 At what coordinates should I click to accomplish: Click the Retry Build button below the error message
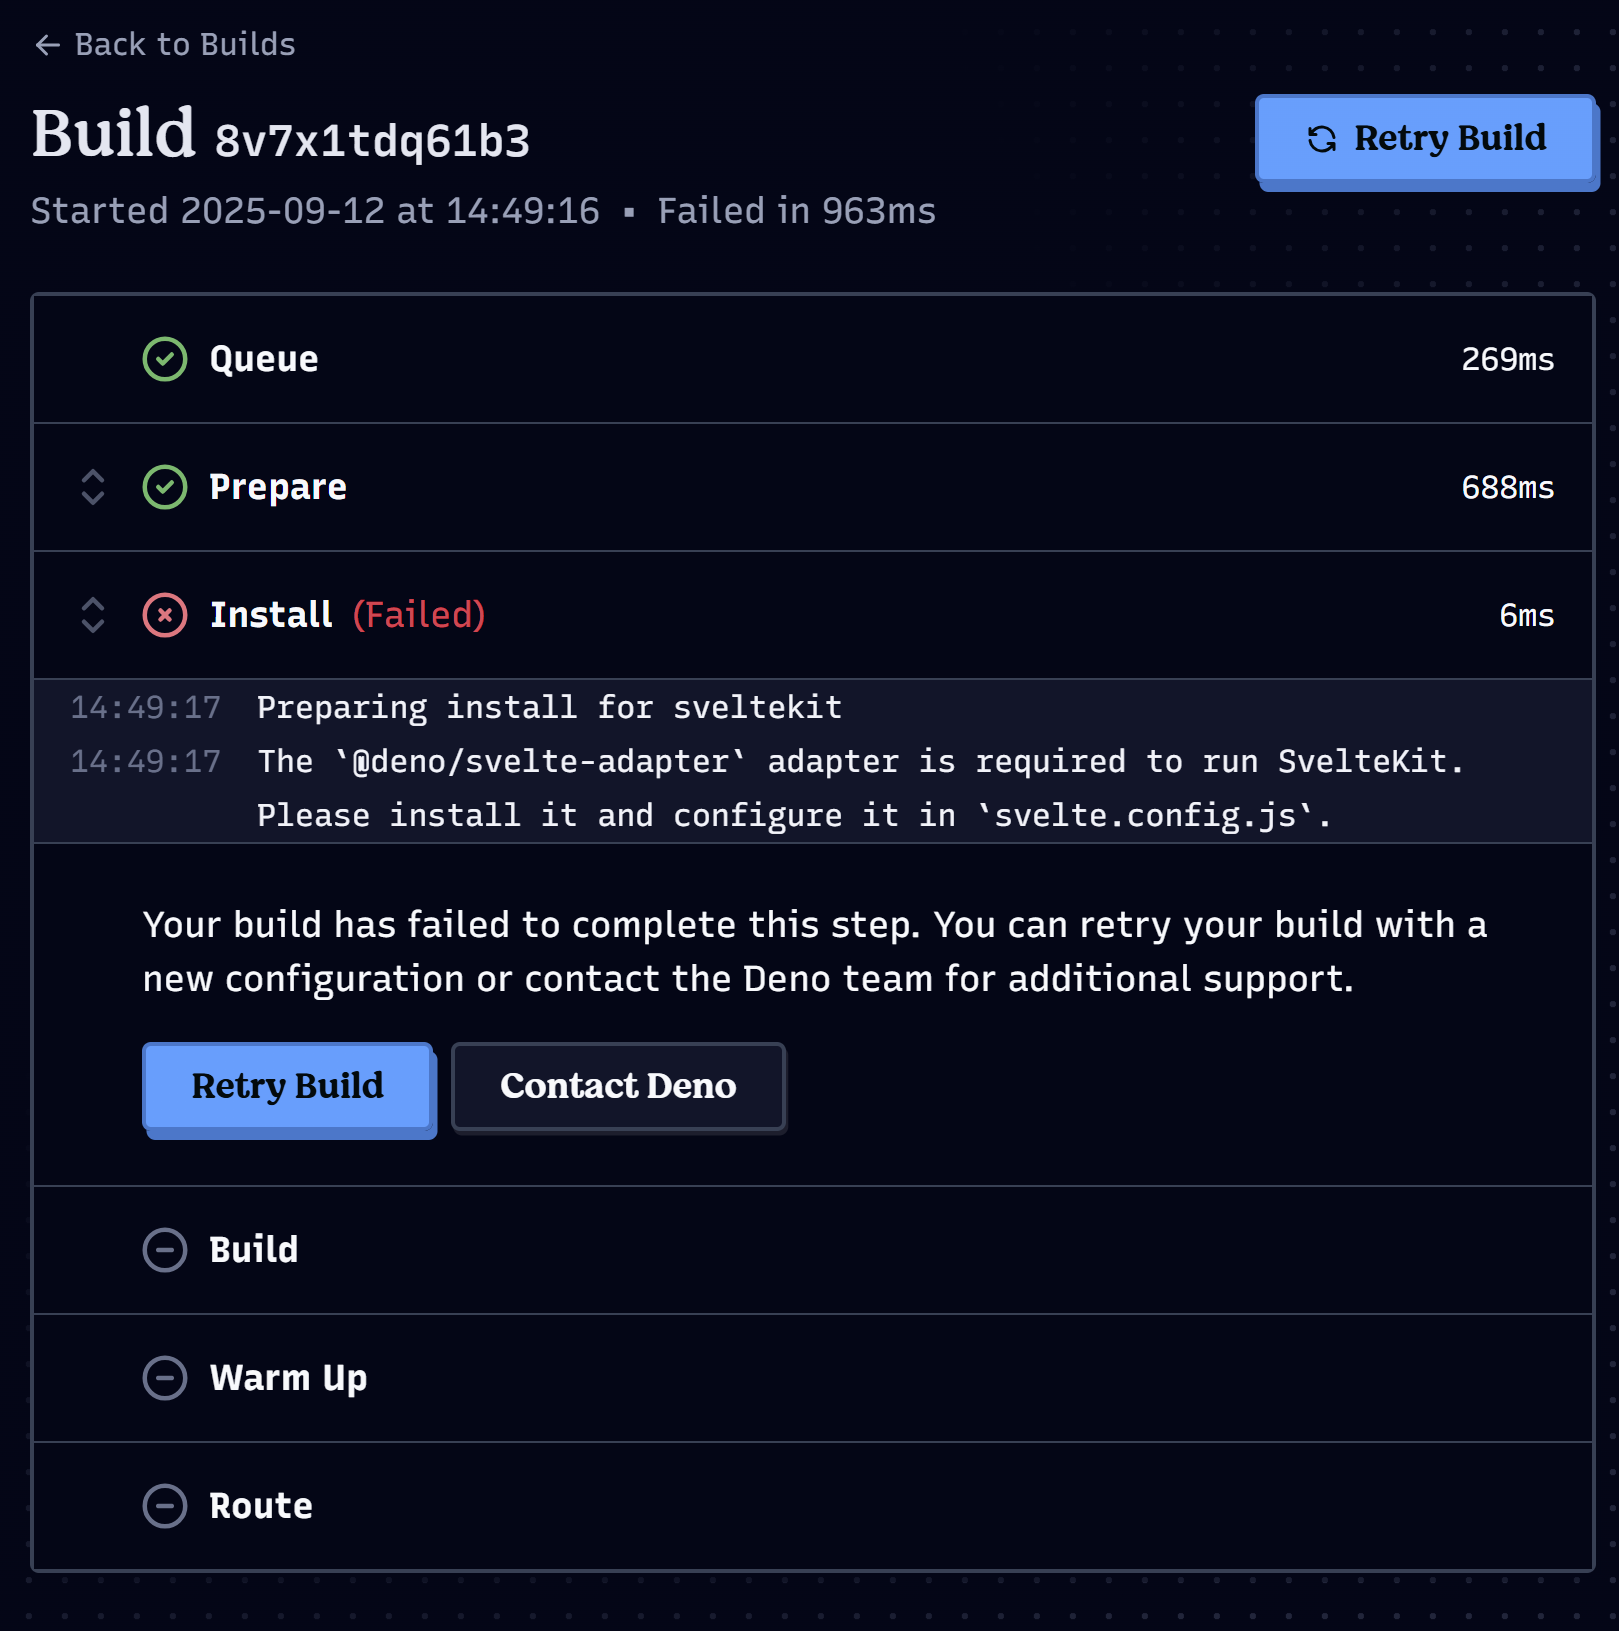[288, 1086]
